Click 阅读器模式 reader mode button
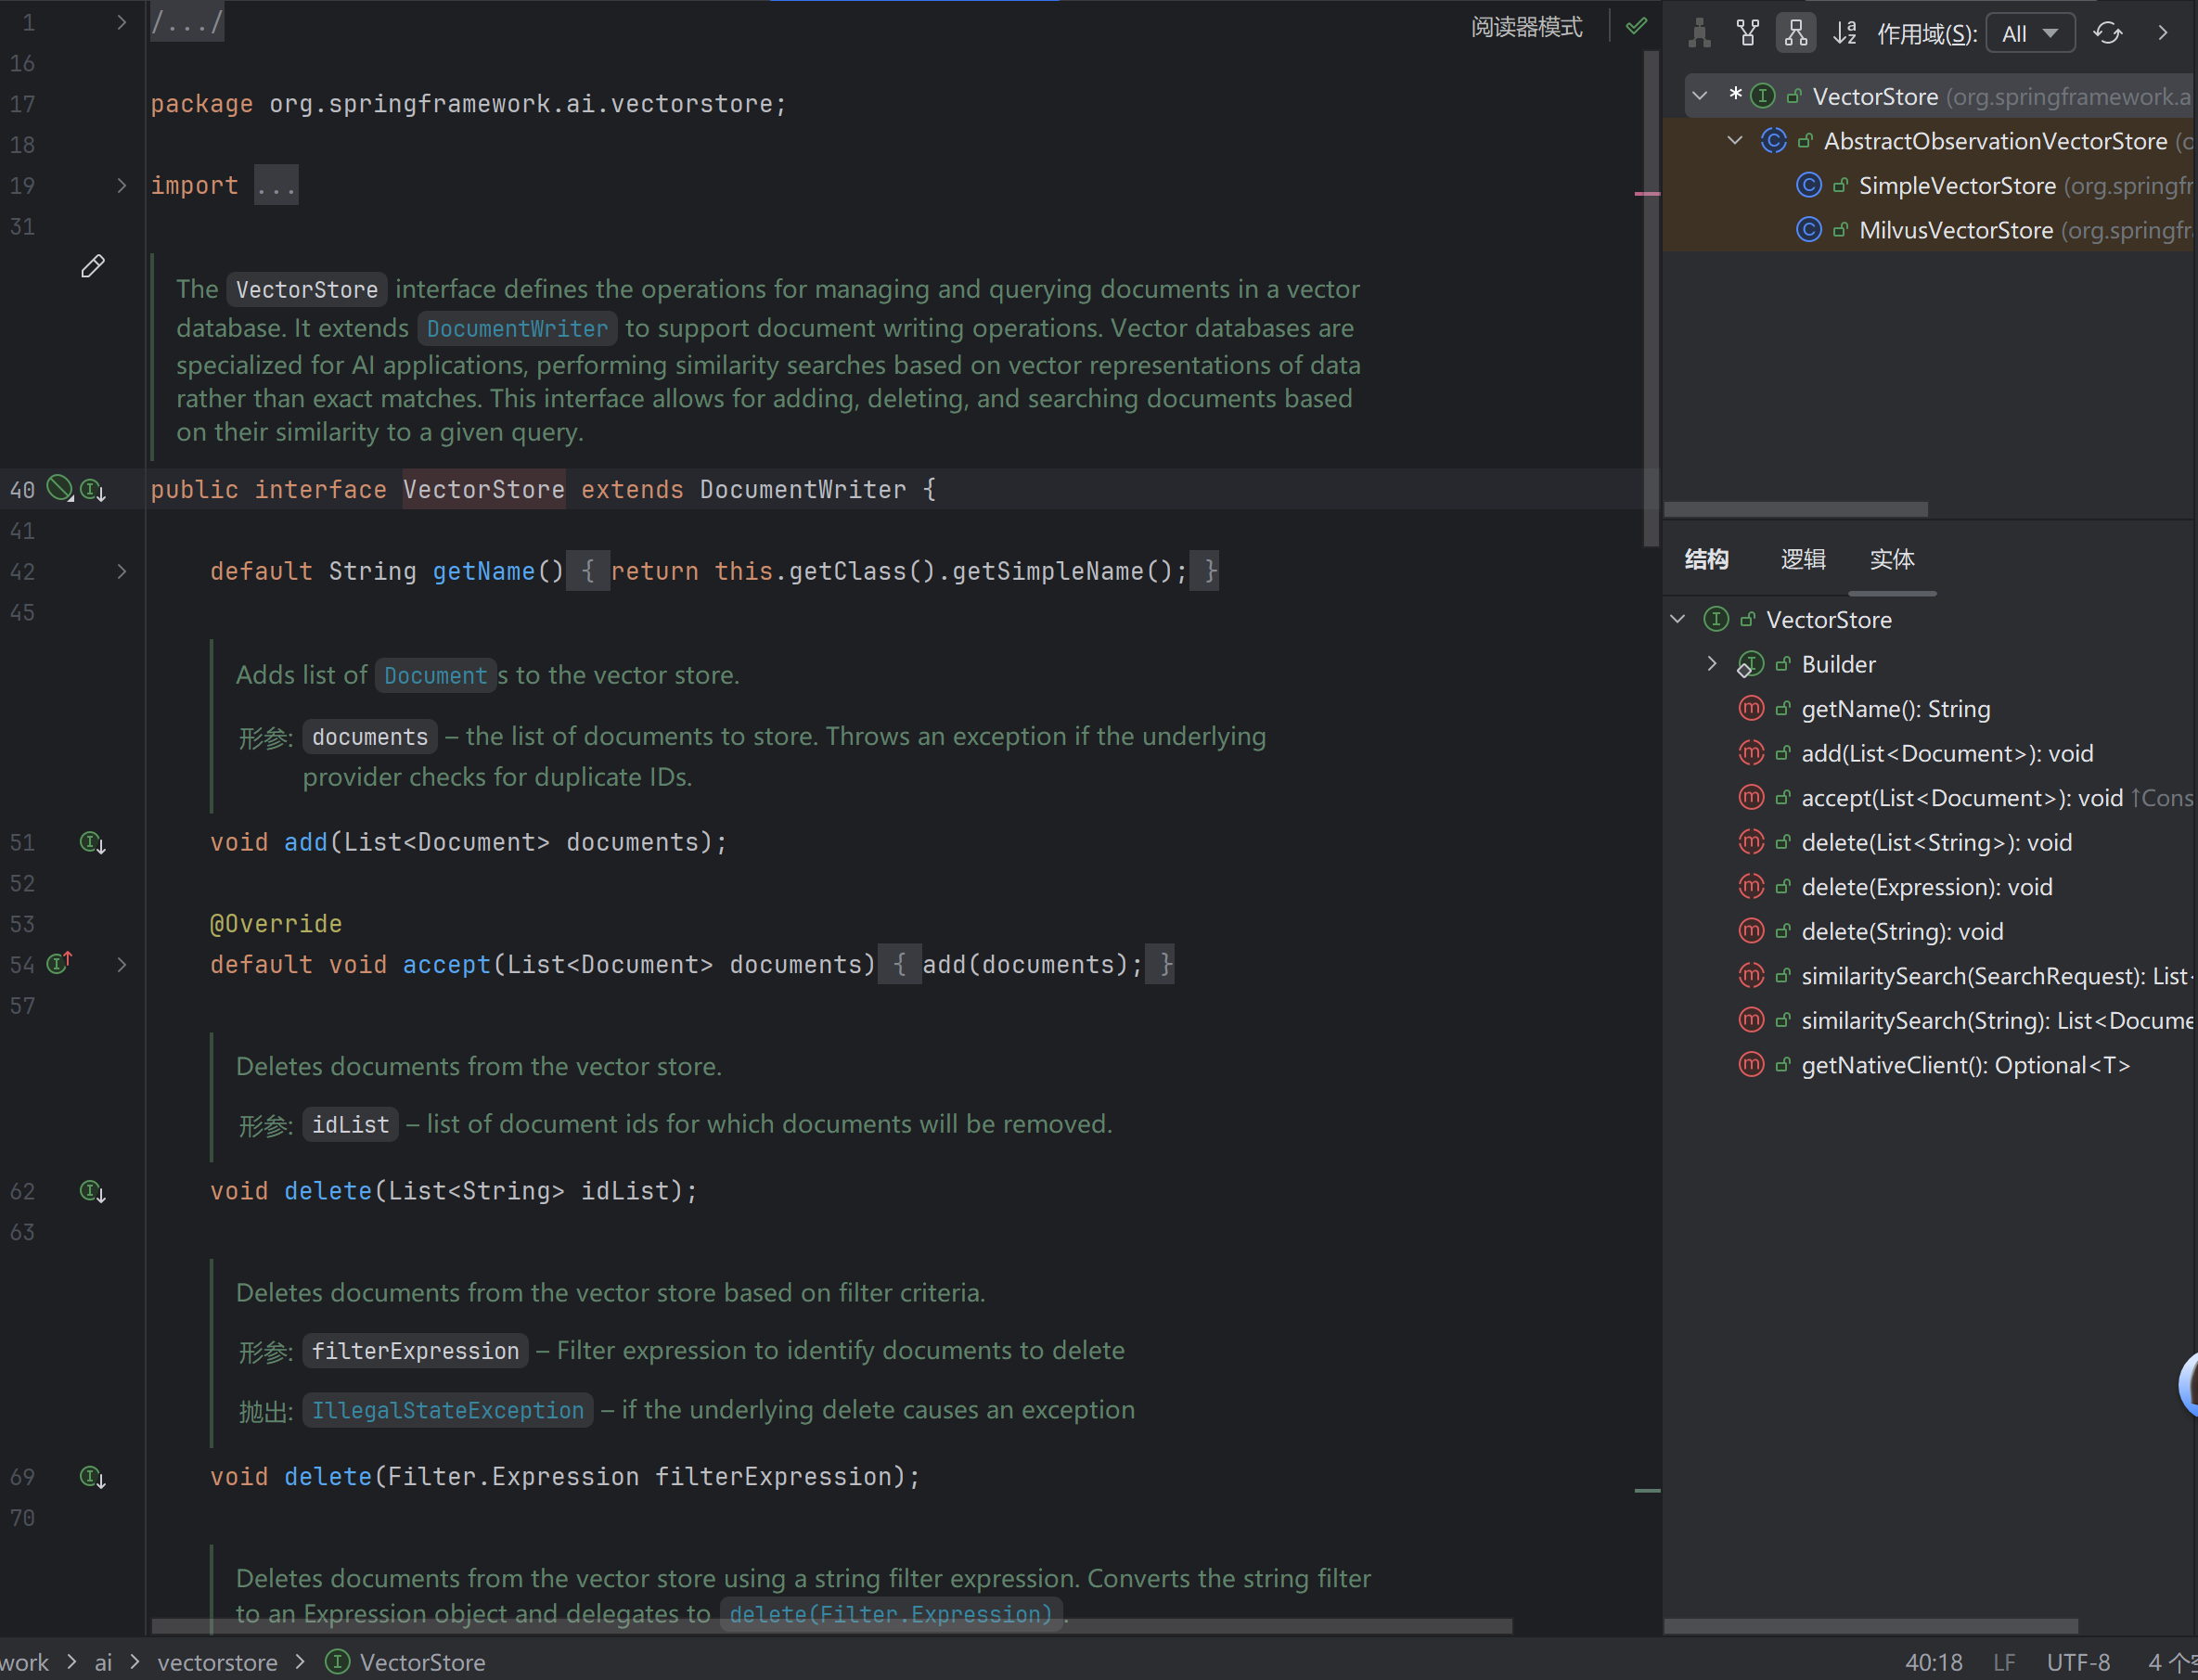Image resolution: width=2198 pixels, height=1680 pixels. pyautogui.click(x=1526, y=27)
